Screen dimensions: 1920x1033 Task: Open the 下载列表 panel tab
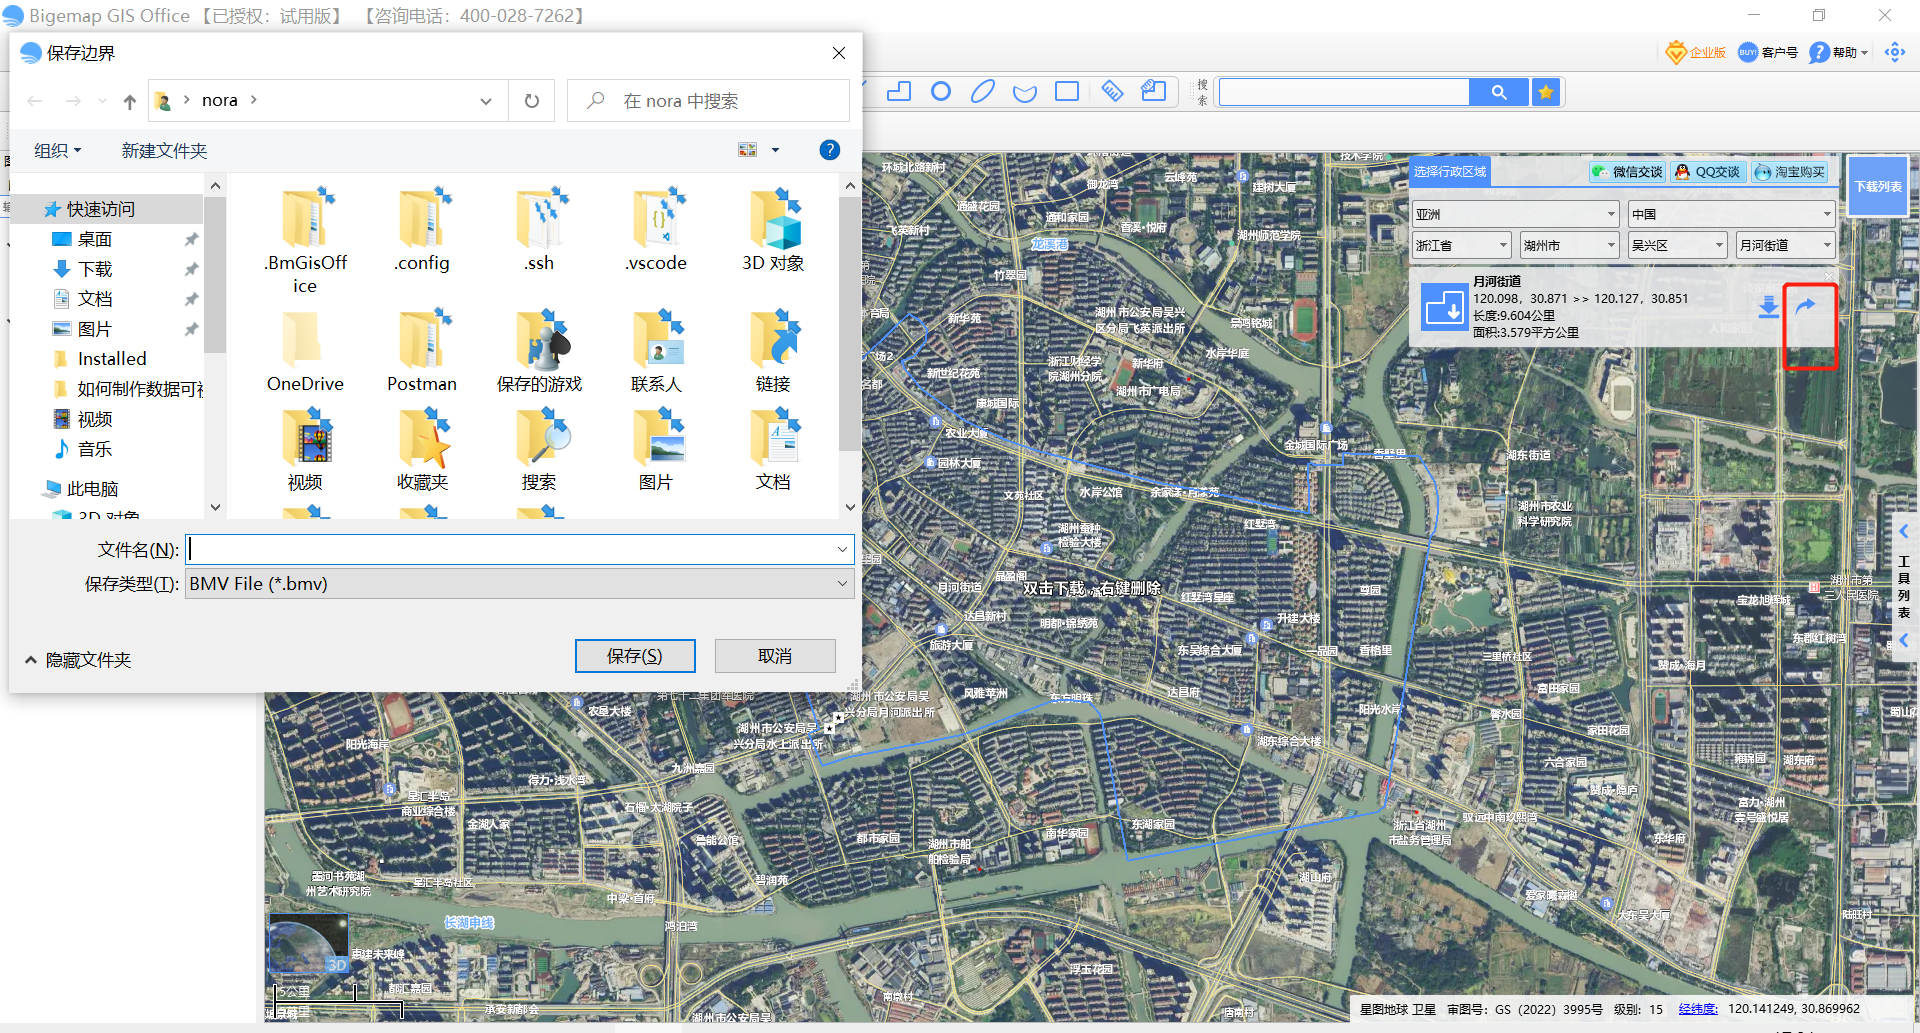1878,187
